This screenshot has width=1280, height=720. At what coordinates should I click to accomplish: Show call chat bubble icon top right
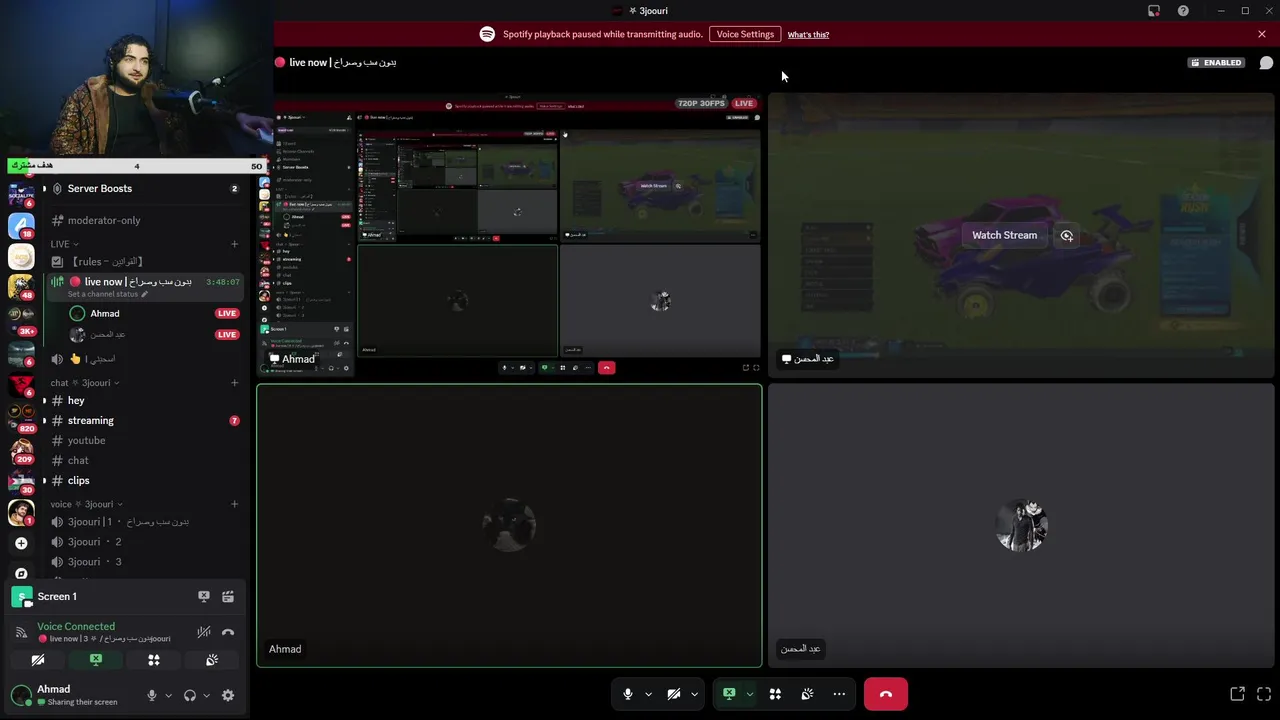[1266, 62]
